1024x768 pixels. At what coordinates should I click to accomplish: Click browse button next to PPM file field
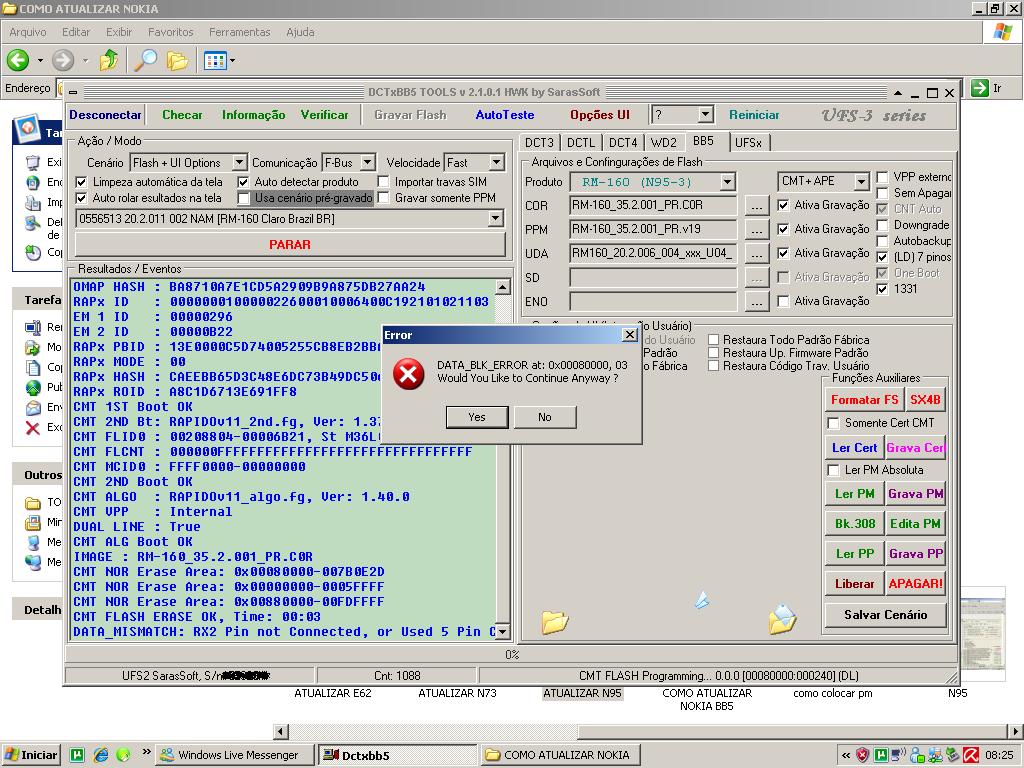click(756, 230)
